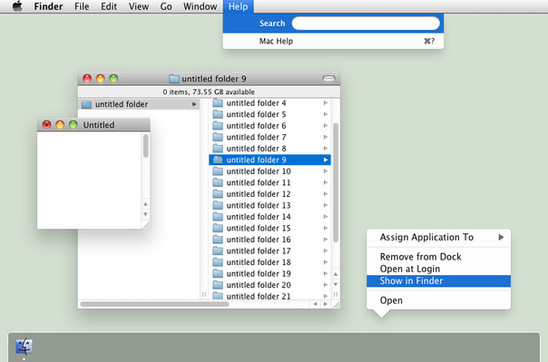Select untitled folder in first column
Image resolution: width=548 pixels, height=362 pixels.
tap(138, 104)
